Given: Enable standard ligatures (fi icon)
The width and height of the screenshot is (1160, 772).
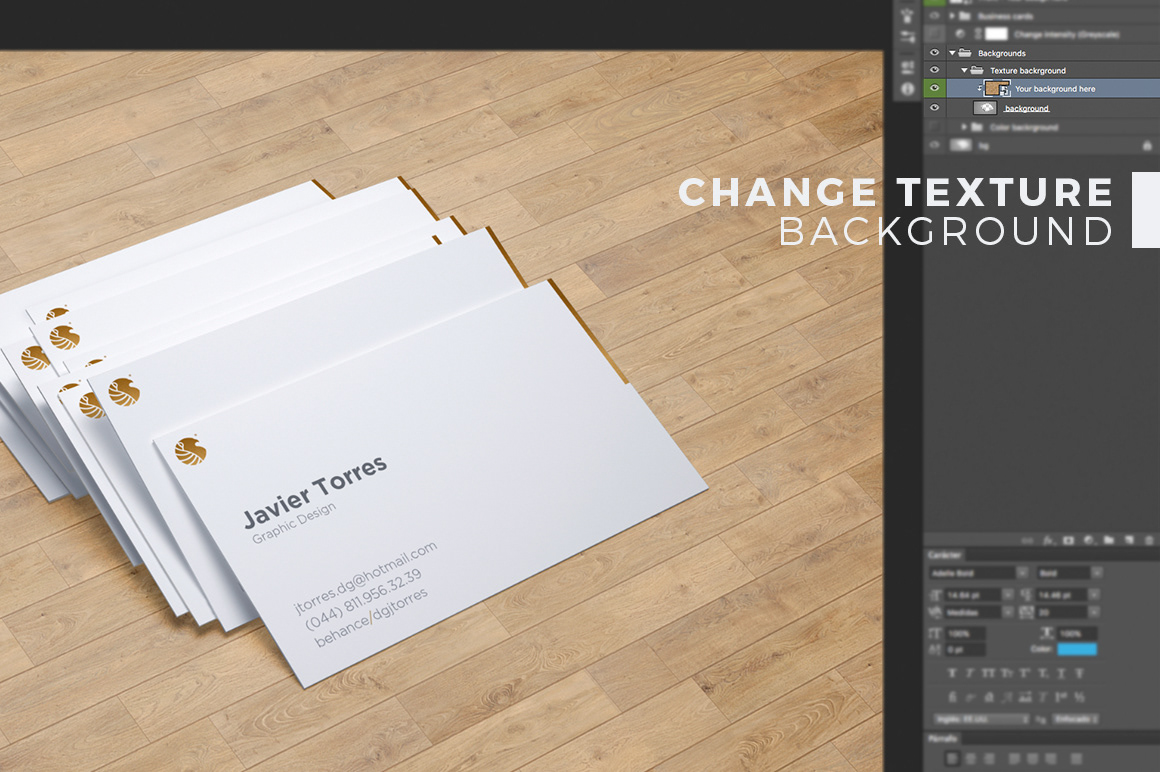Looking at the screenshot, I should [x=952, y=697].
